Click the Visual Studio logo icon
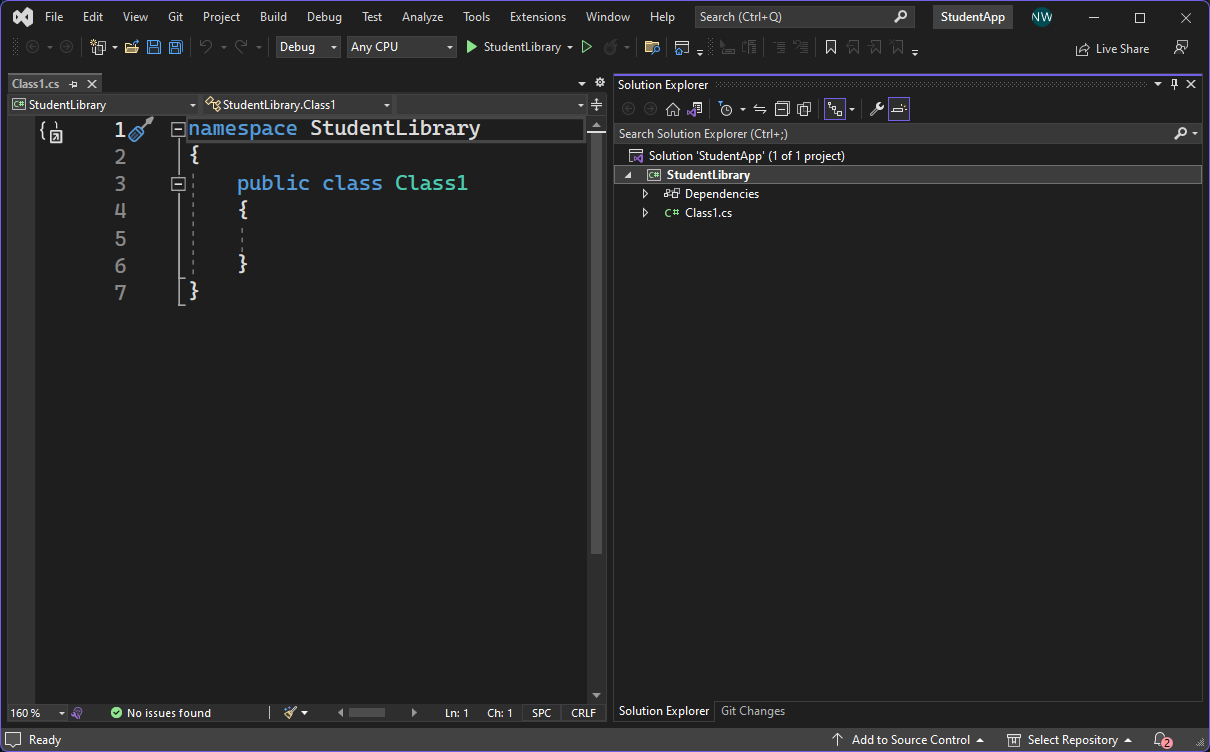This screenshot has width=1210, height=752. point(22,17)
